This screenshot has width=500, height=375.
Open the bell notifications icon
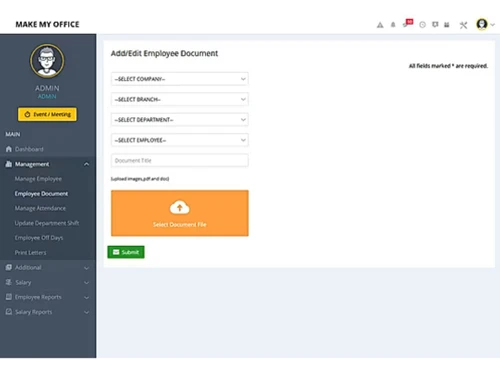(x=393, y=25)
